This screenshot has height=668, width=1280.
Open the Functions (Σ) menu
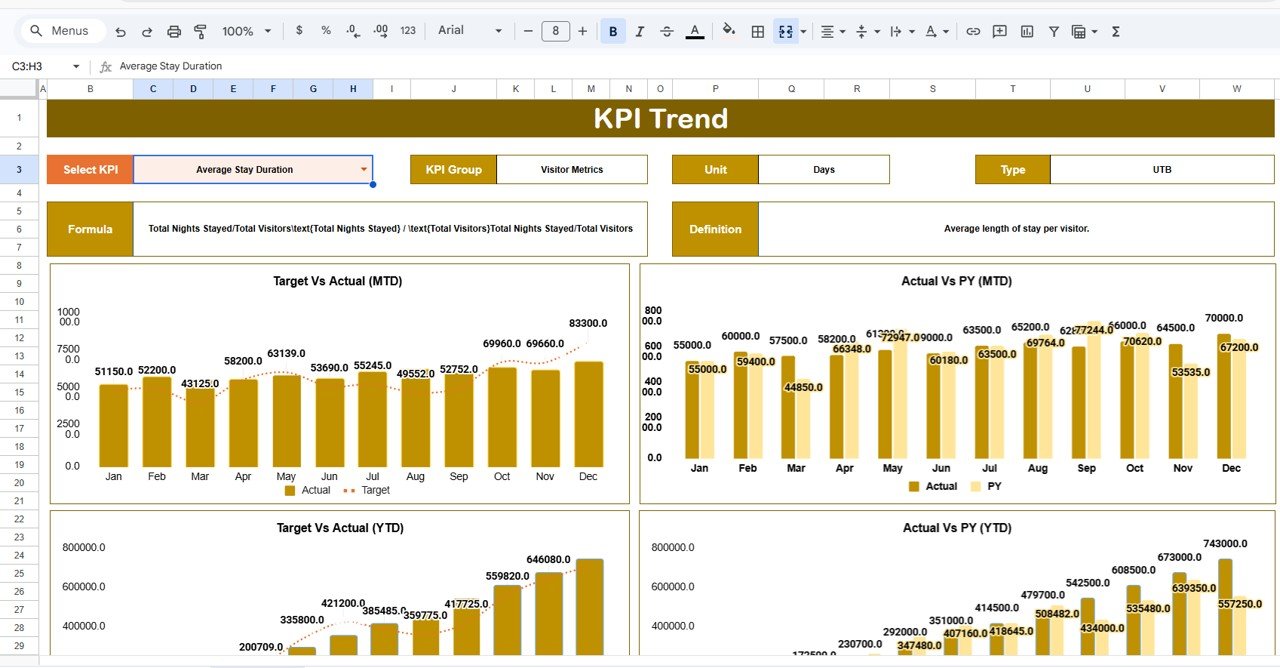click(1115, 31)
